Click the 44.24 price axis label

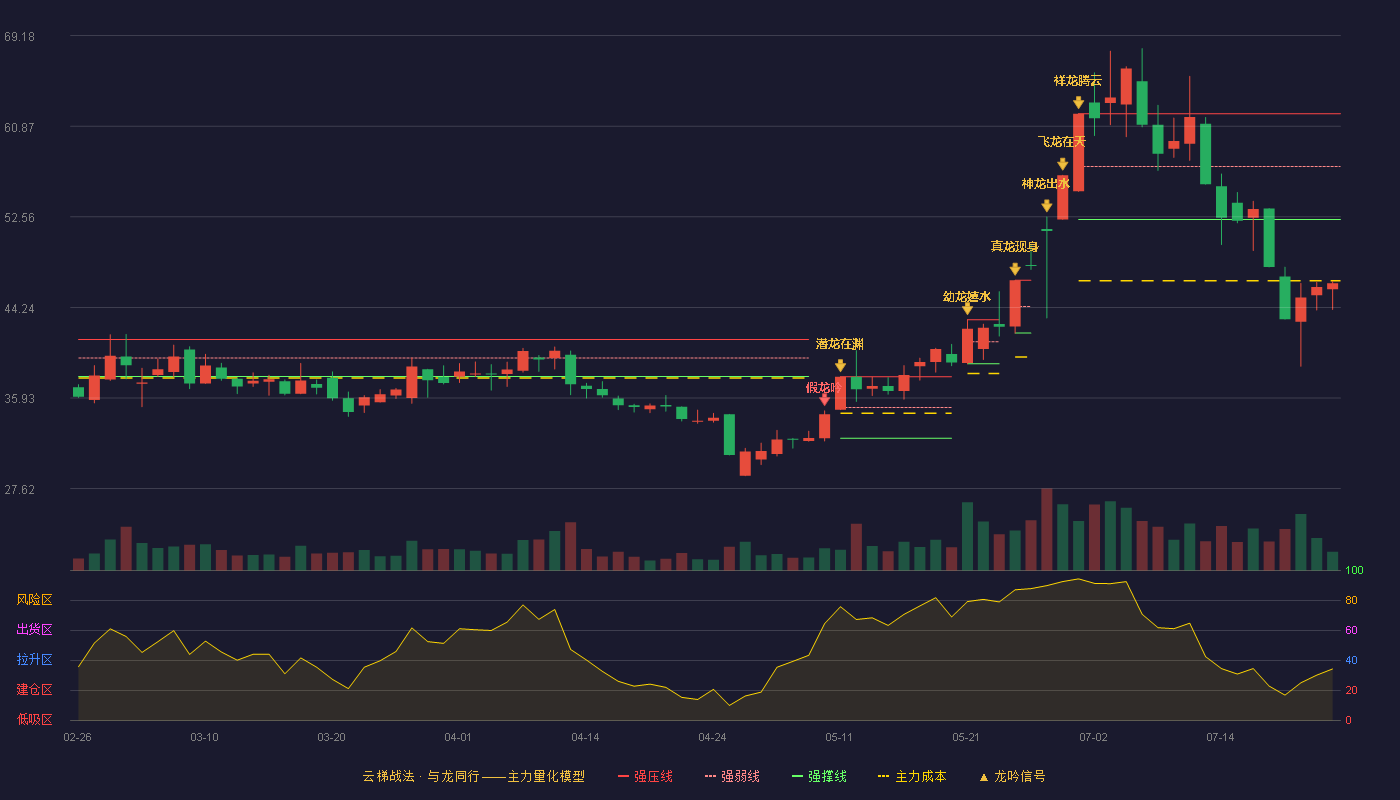click(x=19, y=308)
